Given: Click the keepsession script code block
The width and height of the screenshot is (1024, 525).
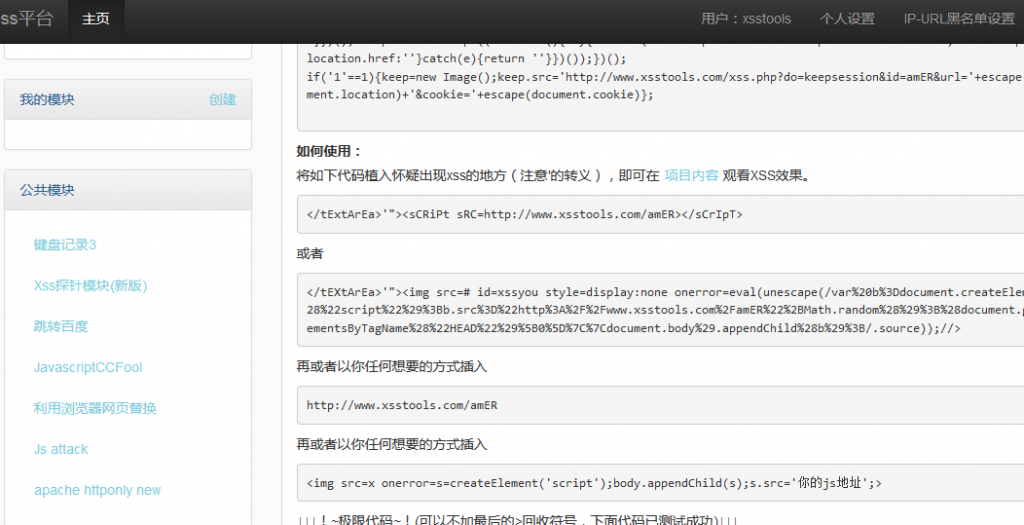Looking at the screenshot, I should click(x=660, y=87).
